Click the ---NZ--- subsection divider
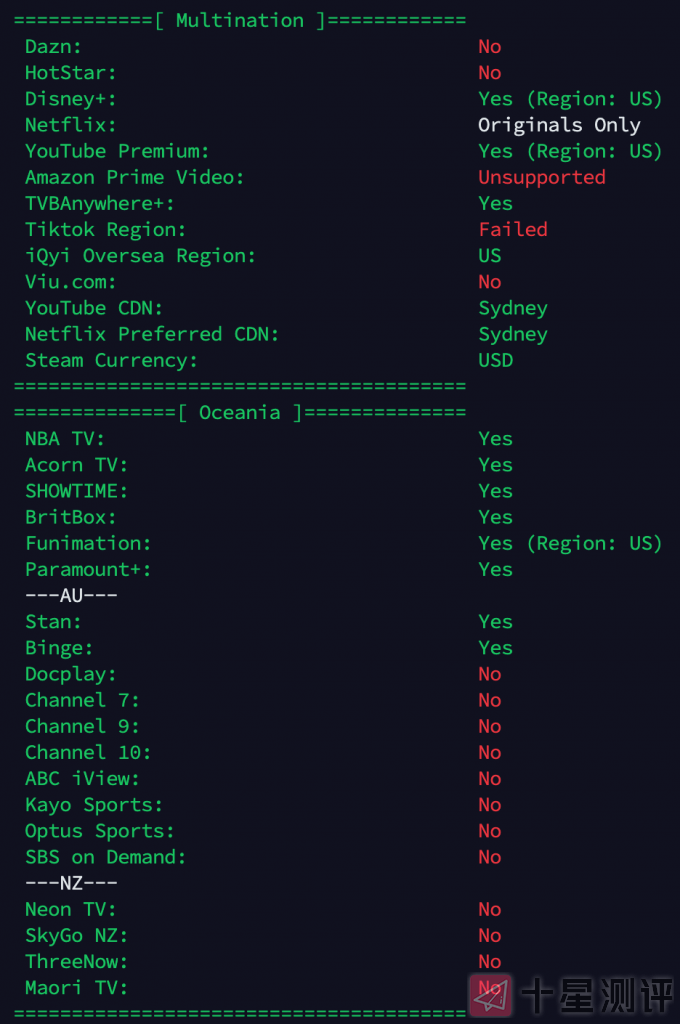680x1024 pixels. pyautogui.click(x=71, y=883)
